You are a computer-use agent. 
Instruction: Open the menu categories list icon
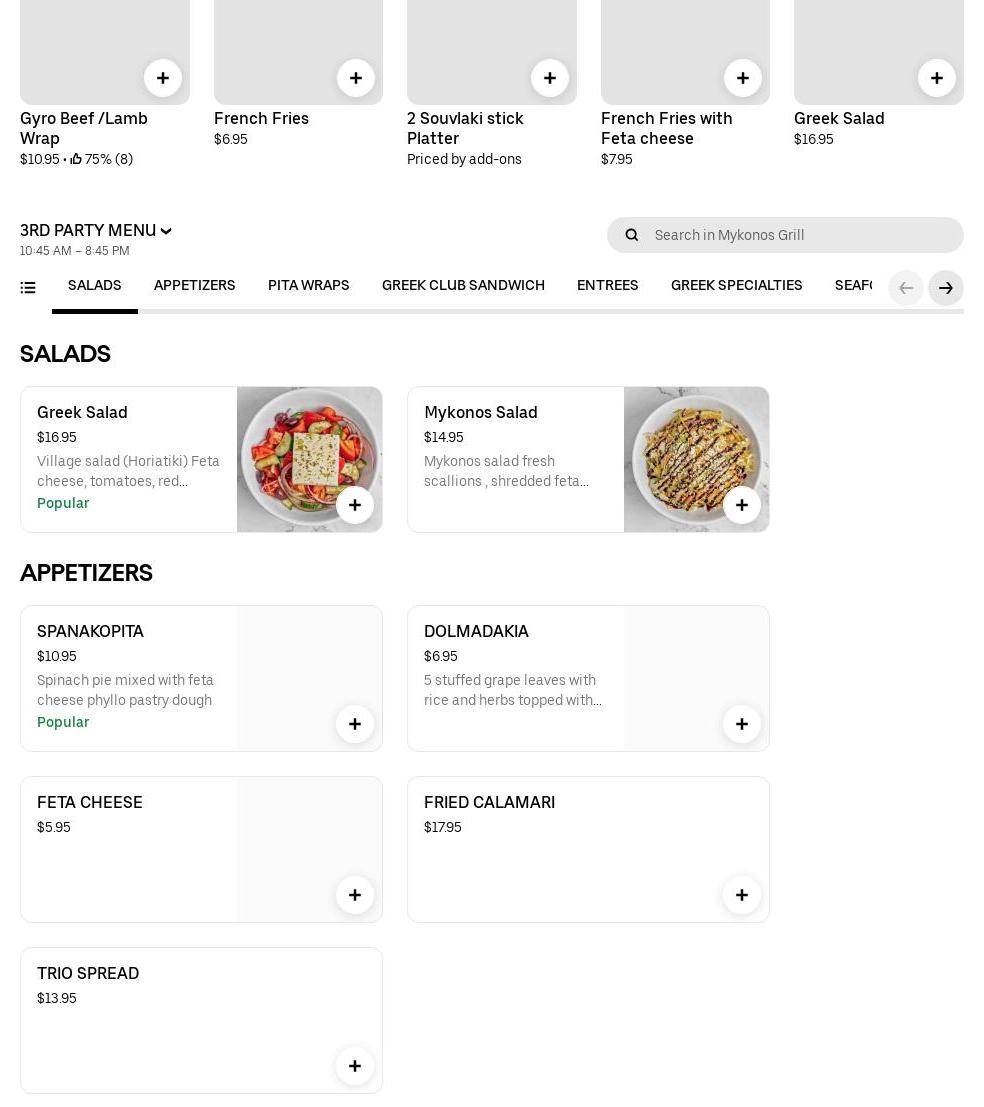28,288
